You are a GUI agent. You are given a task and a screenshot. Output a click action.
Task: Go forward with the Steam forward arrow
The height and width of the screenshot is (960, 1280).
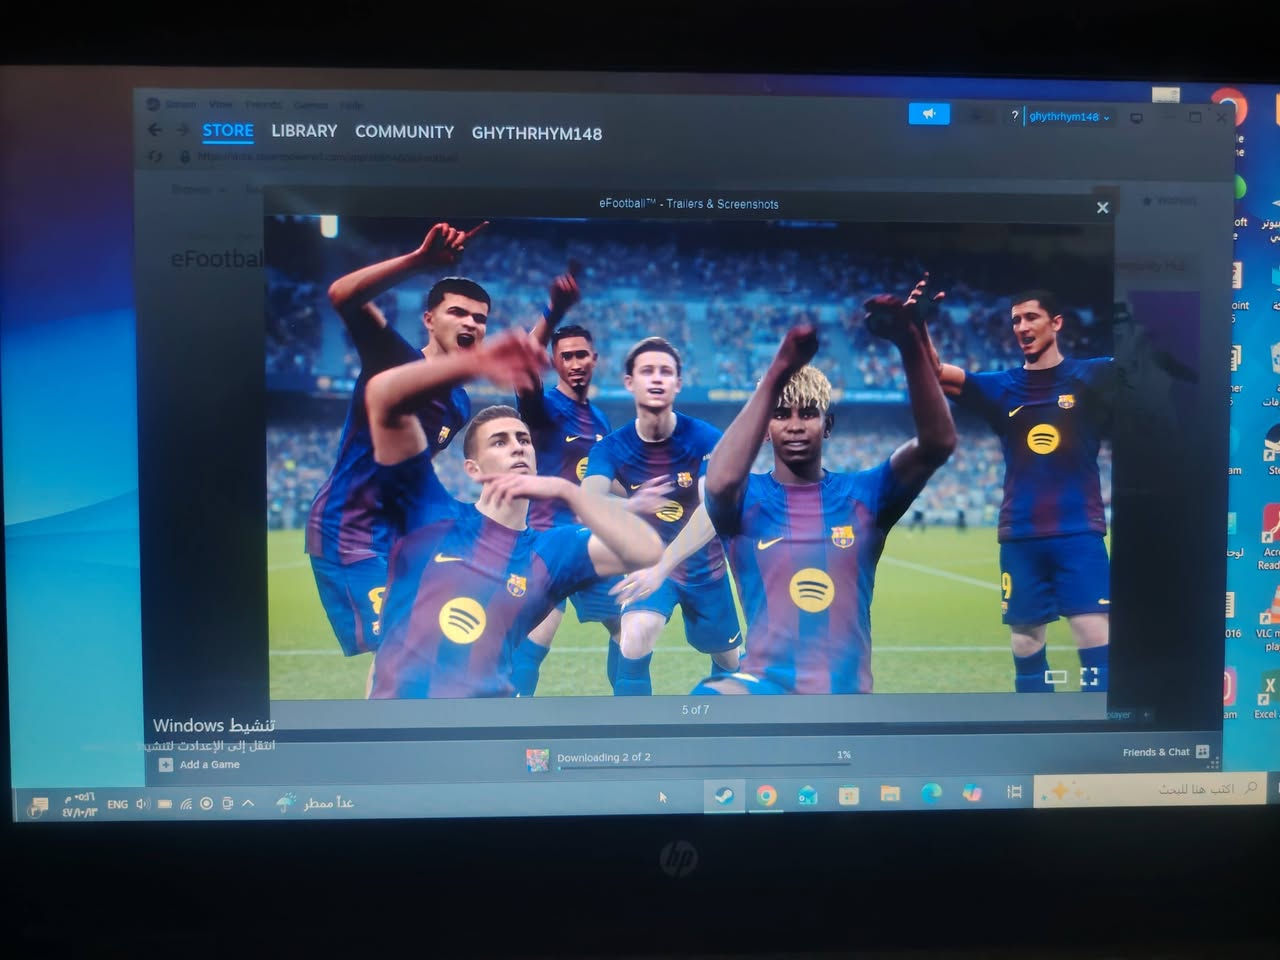tap(181, 130)
